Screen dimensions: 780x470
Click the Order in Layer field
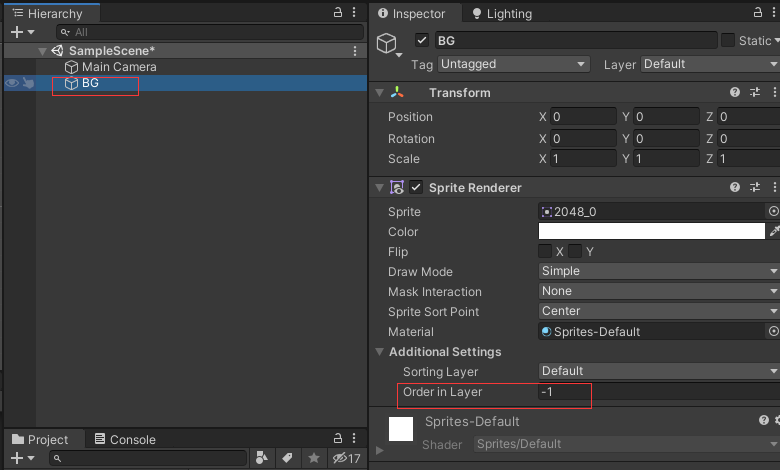(x=659, y=392)
